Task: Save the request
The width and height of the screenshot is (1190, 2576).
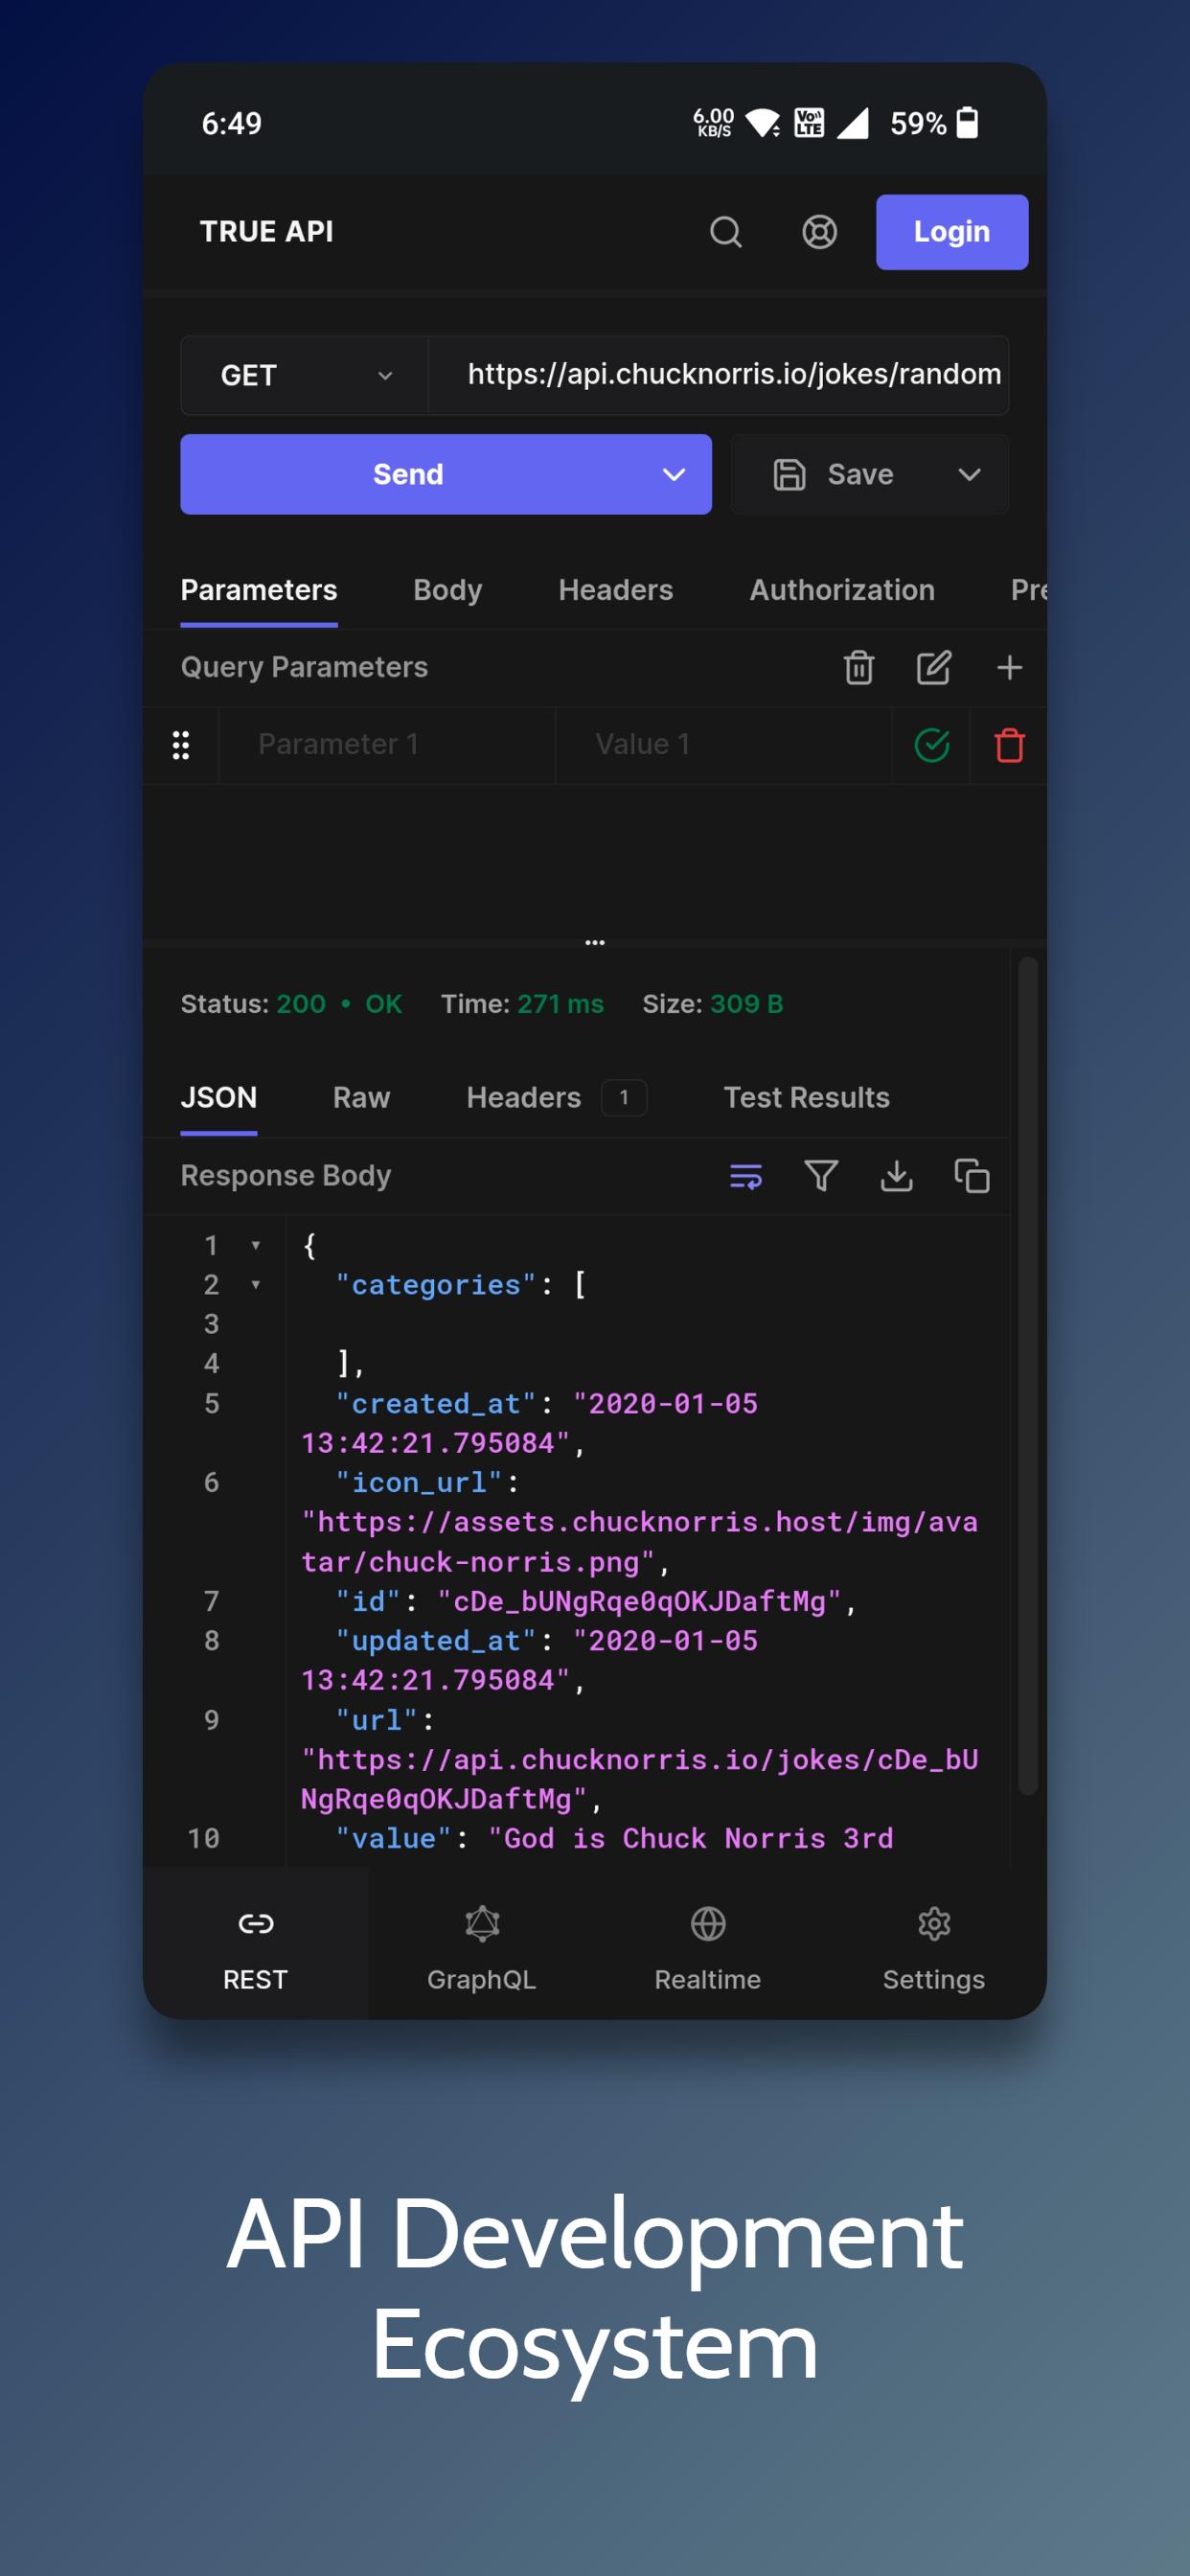Action: click(x=833, y=474)
